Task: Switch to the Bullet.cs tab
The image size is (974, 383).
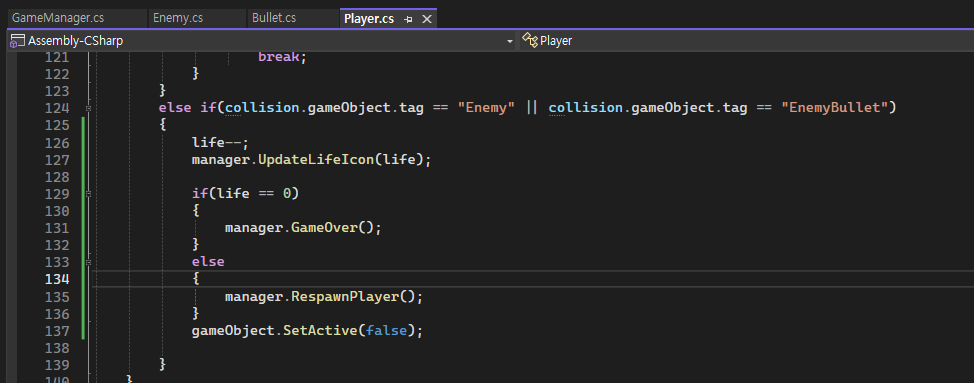Action: (x=273, y=18)
